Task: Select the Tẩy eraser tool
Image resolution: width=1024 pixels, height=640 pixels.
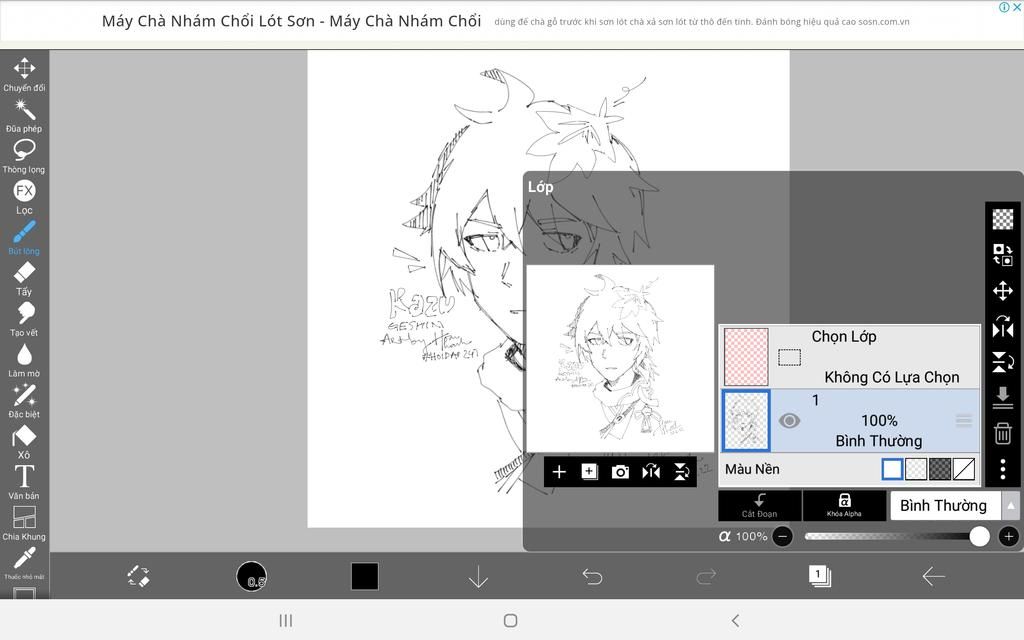Action: 24,278
